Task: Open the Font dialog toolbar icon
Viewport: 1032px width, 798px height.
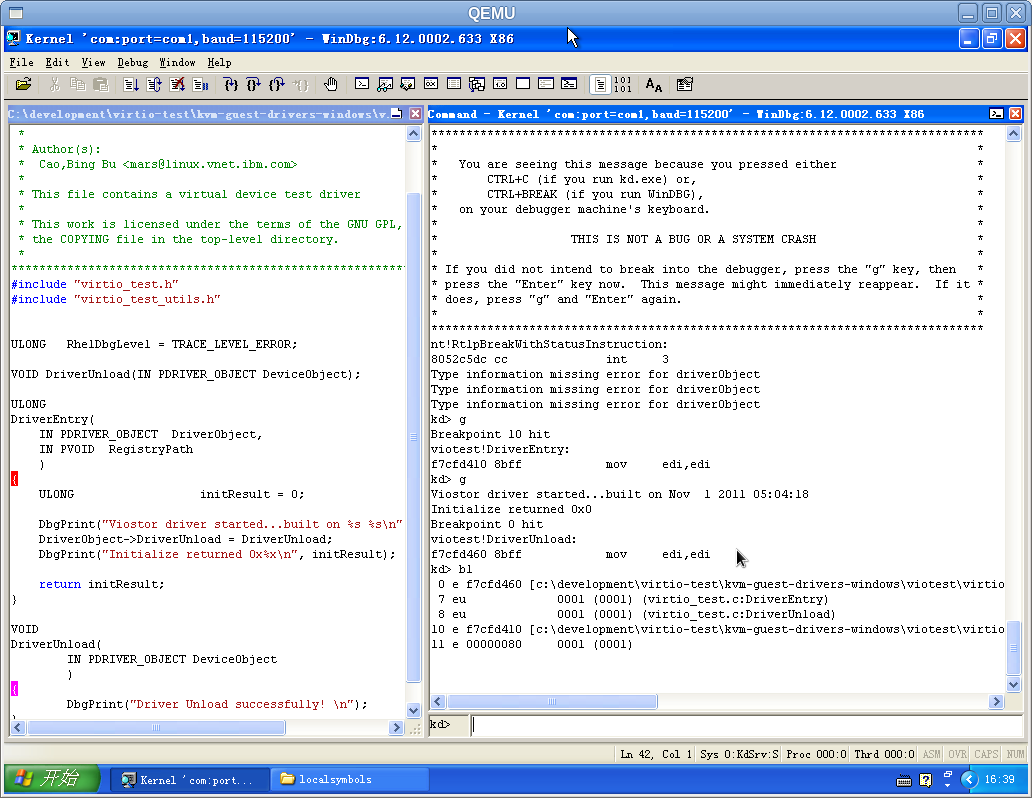Action: (x=654, y=84)
